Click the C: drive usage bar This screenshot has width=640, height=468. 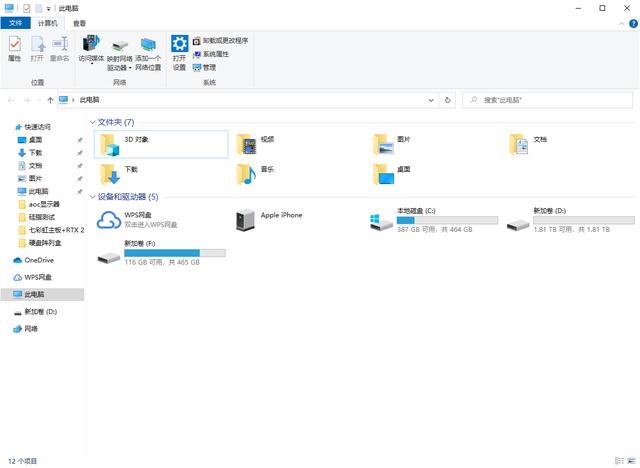pyautogui.click(x=447, y=220)
